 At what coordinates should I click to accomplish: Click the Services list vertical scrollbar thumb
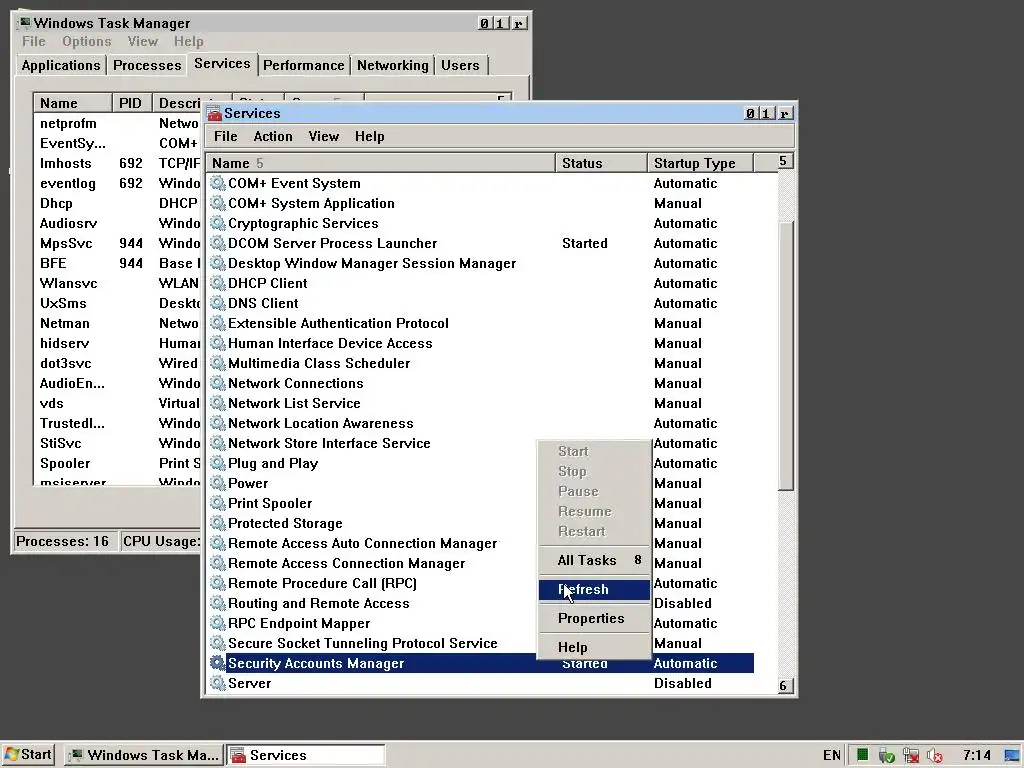point(786,356)
